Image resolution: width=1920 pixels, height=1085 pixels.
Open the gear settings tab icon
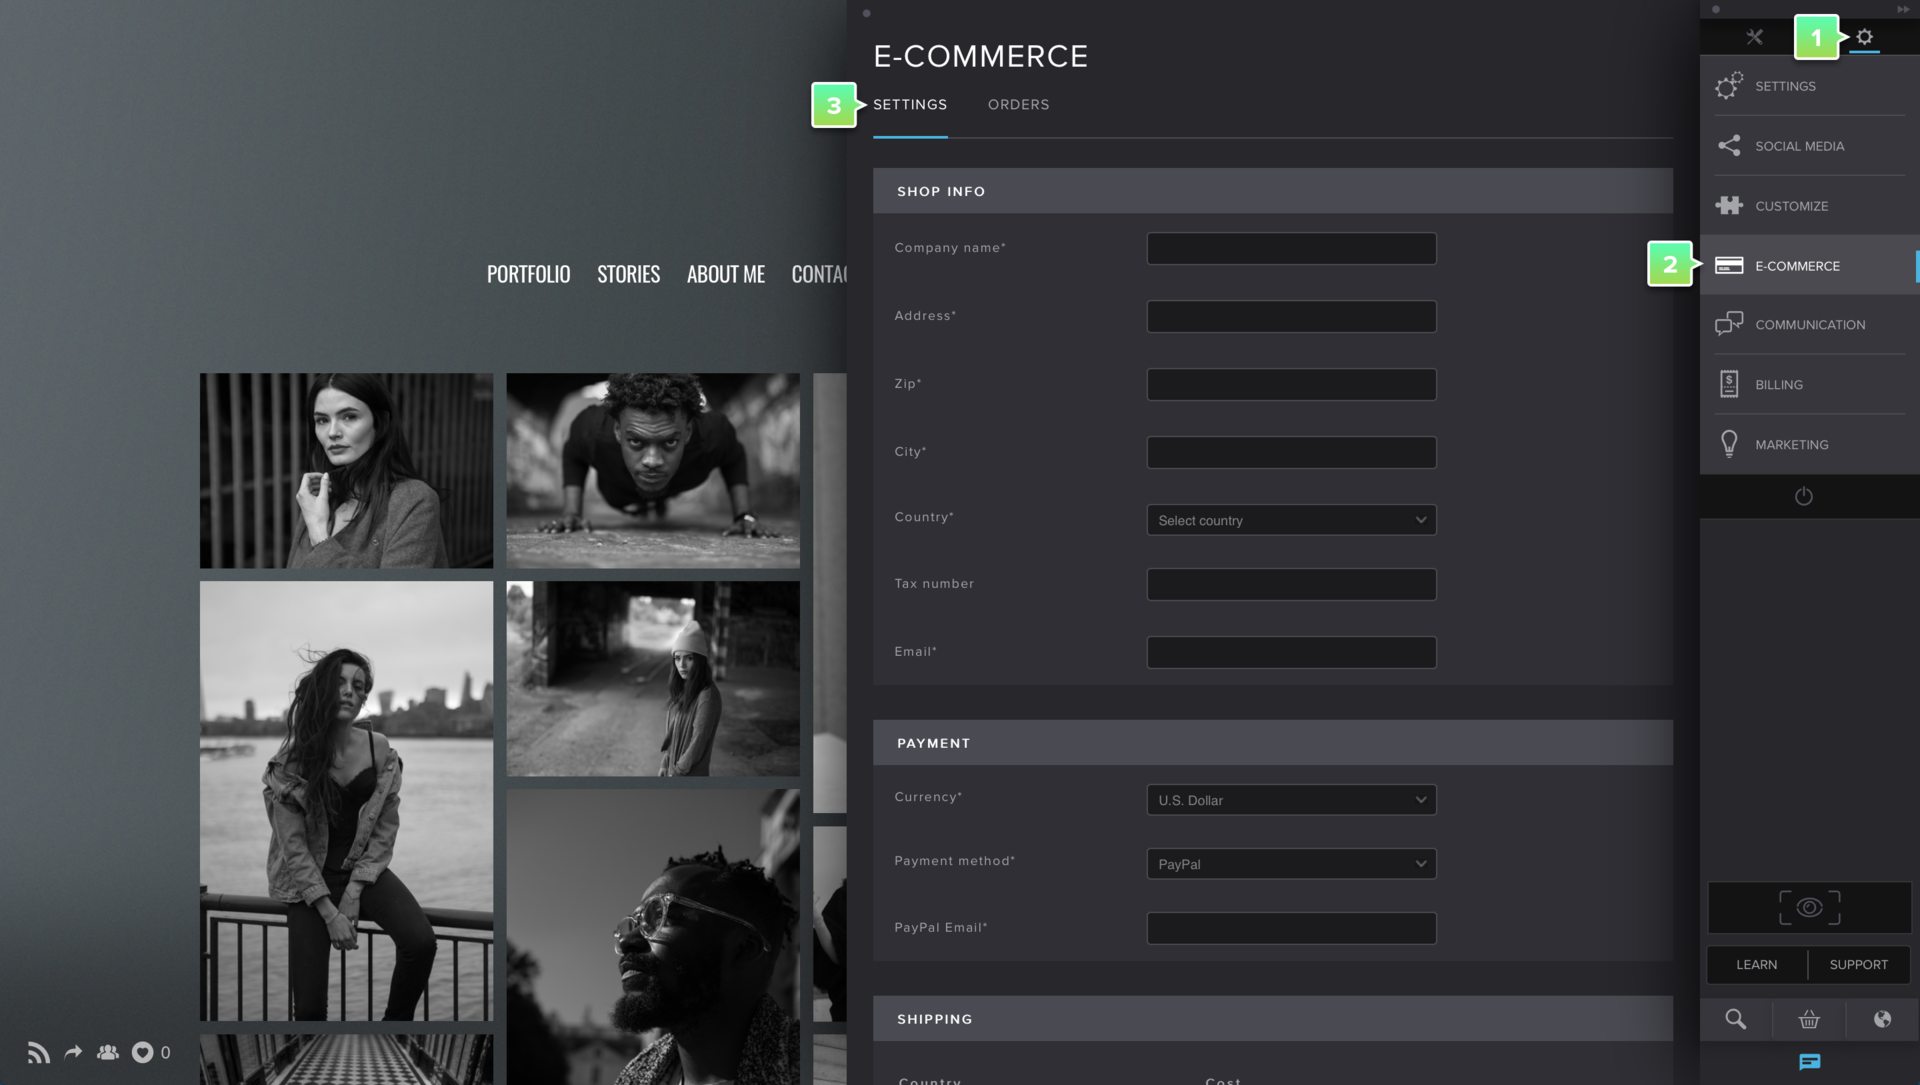point(1864,37)
